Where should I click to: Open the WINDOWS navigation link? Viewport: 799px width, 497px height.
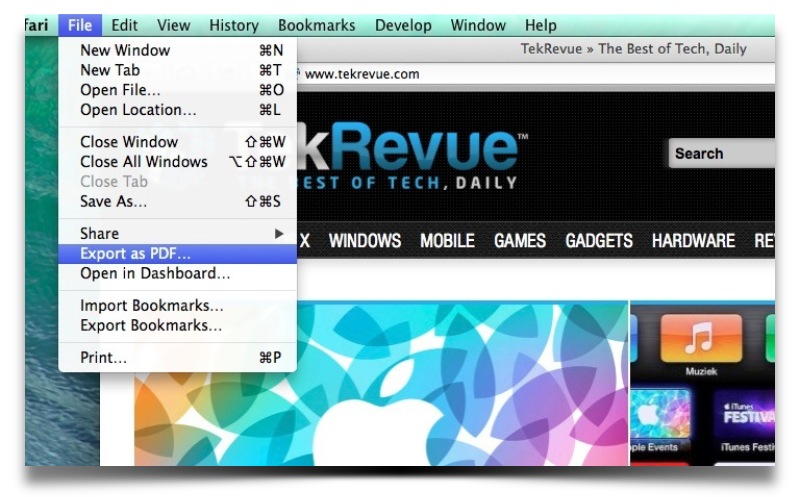(365, 241)
